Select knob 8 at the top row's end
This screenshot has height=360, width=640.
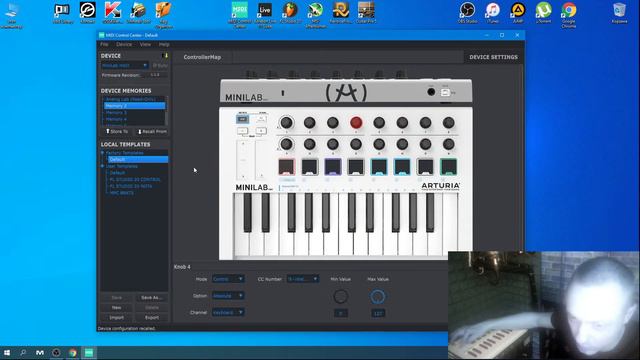448,122
